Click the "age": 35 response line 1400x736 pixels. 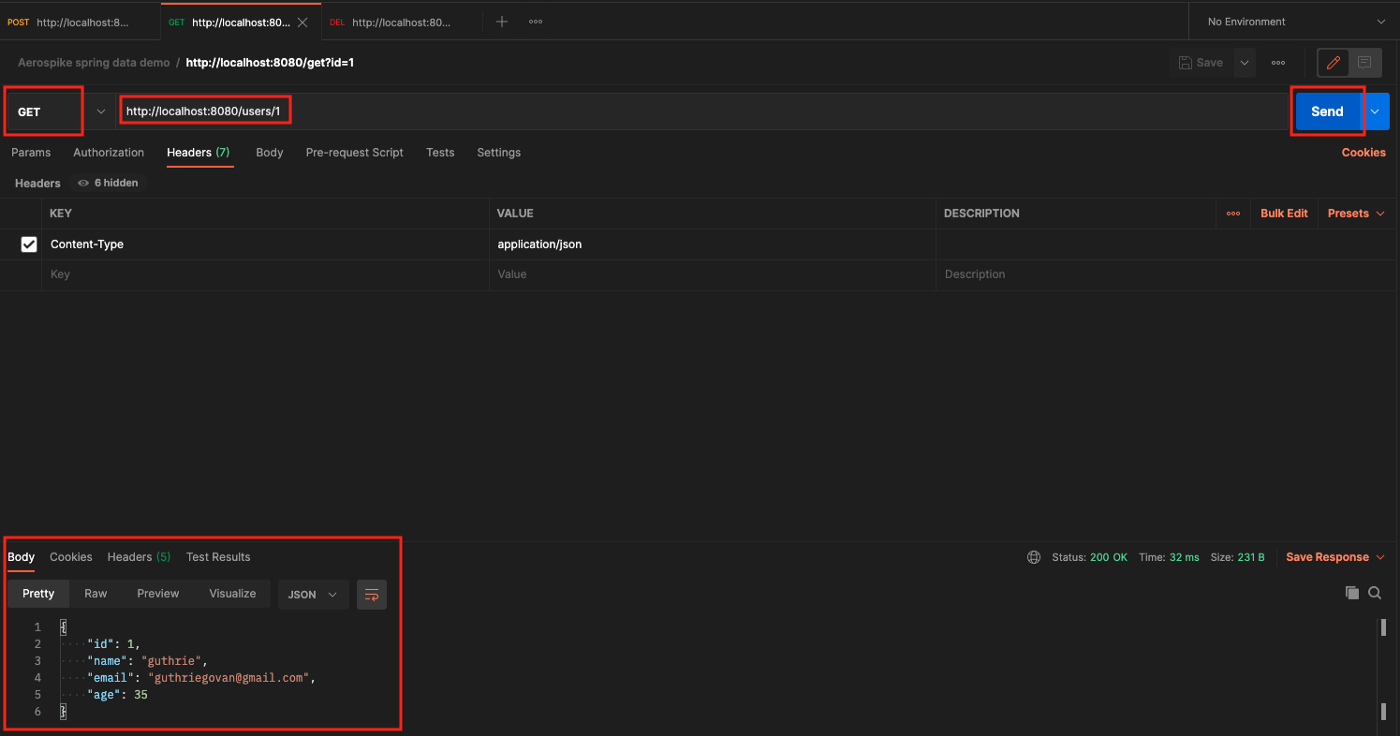point(117,694)
